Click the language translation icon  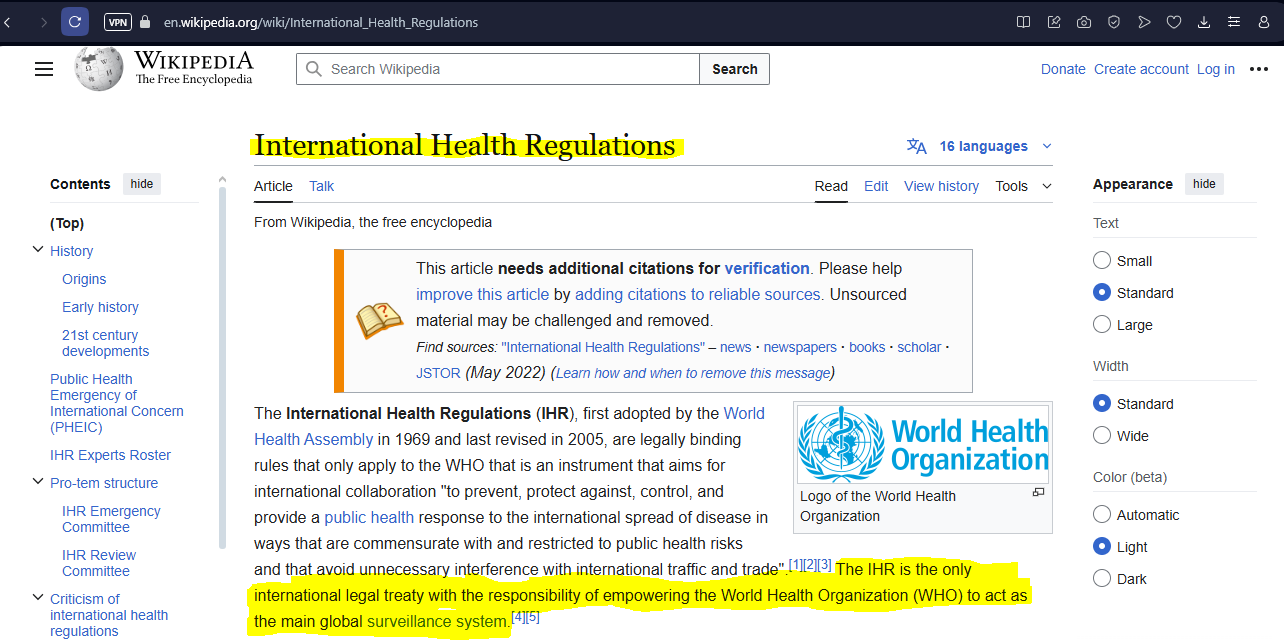pos(917,146)
